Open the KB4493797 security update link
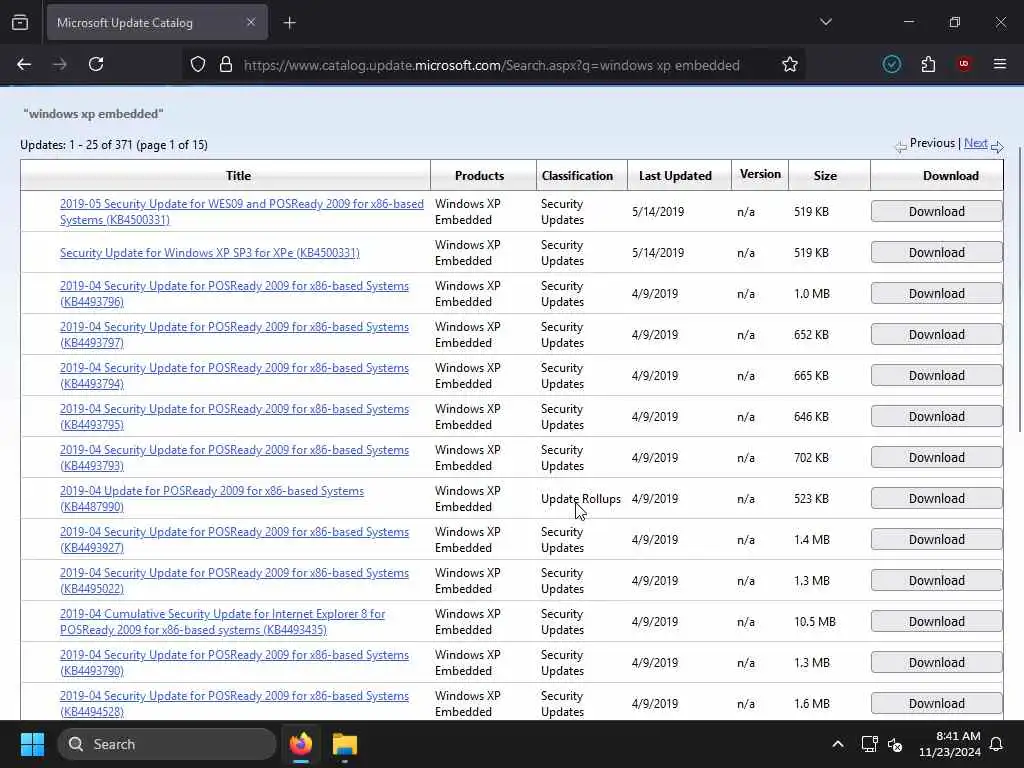 (234, 334)
